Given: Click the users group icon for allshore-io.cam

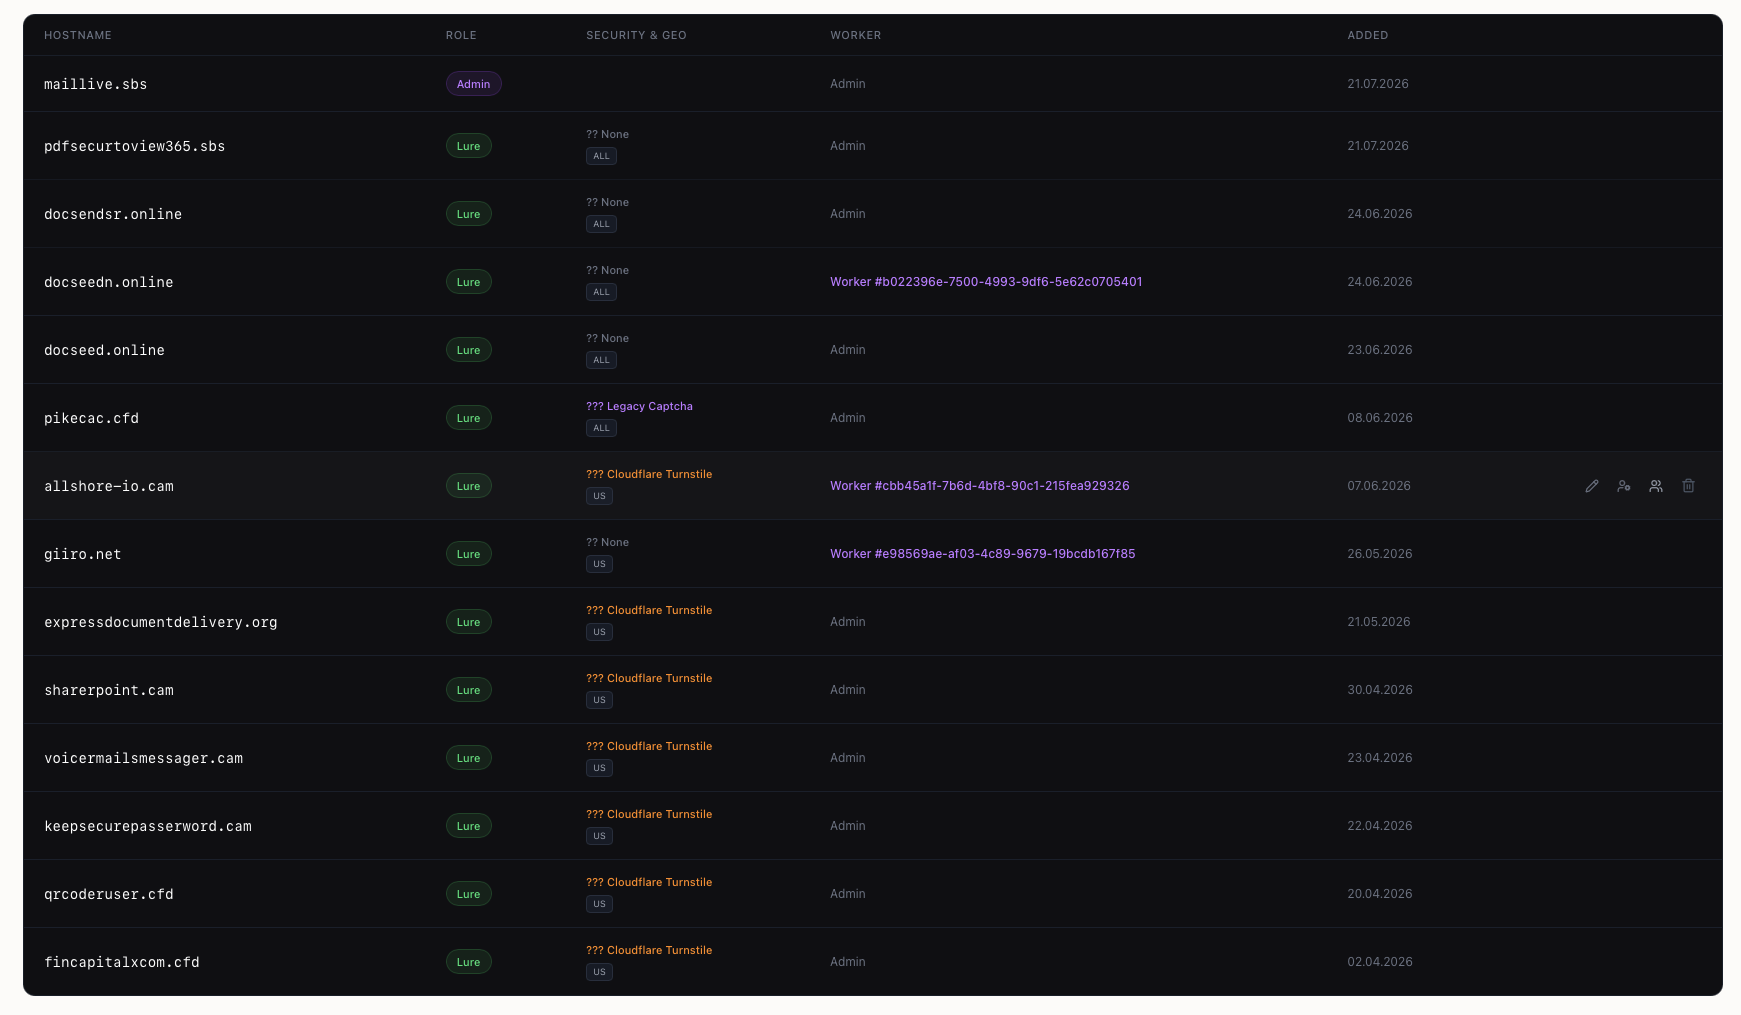Looking at the screenshot, I should tap(1656, 486).
